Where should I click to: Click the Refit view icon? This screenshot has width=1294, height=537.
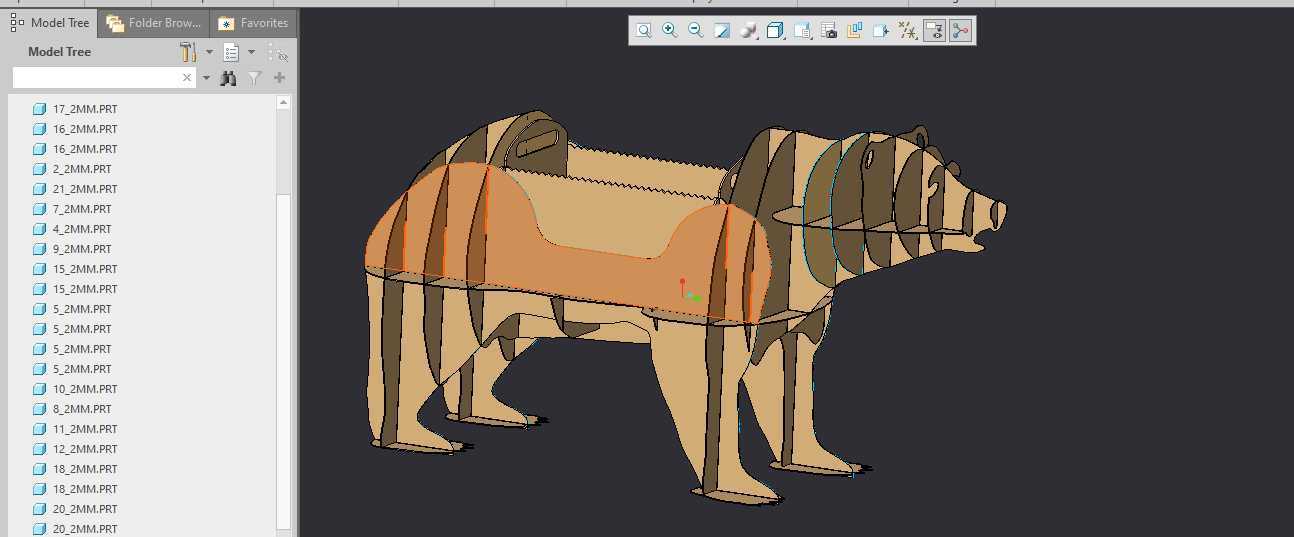(644, 31)
